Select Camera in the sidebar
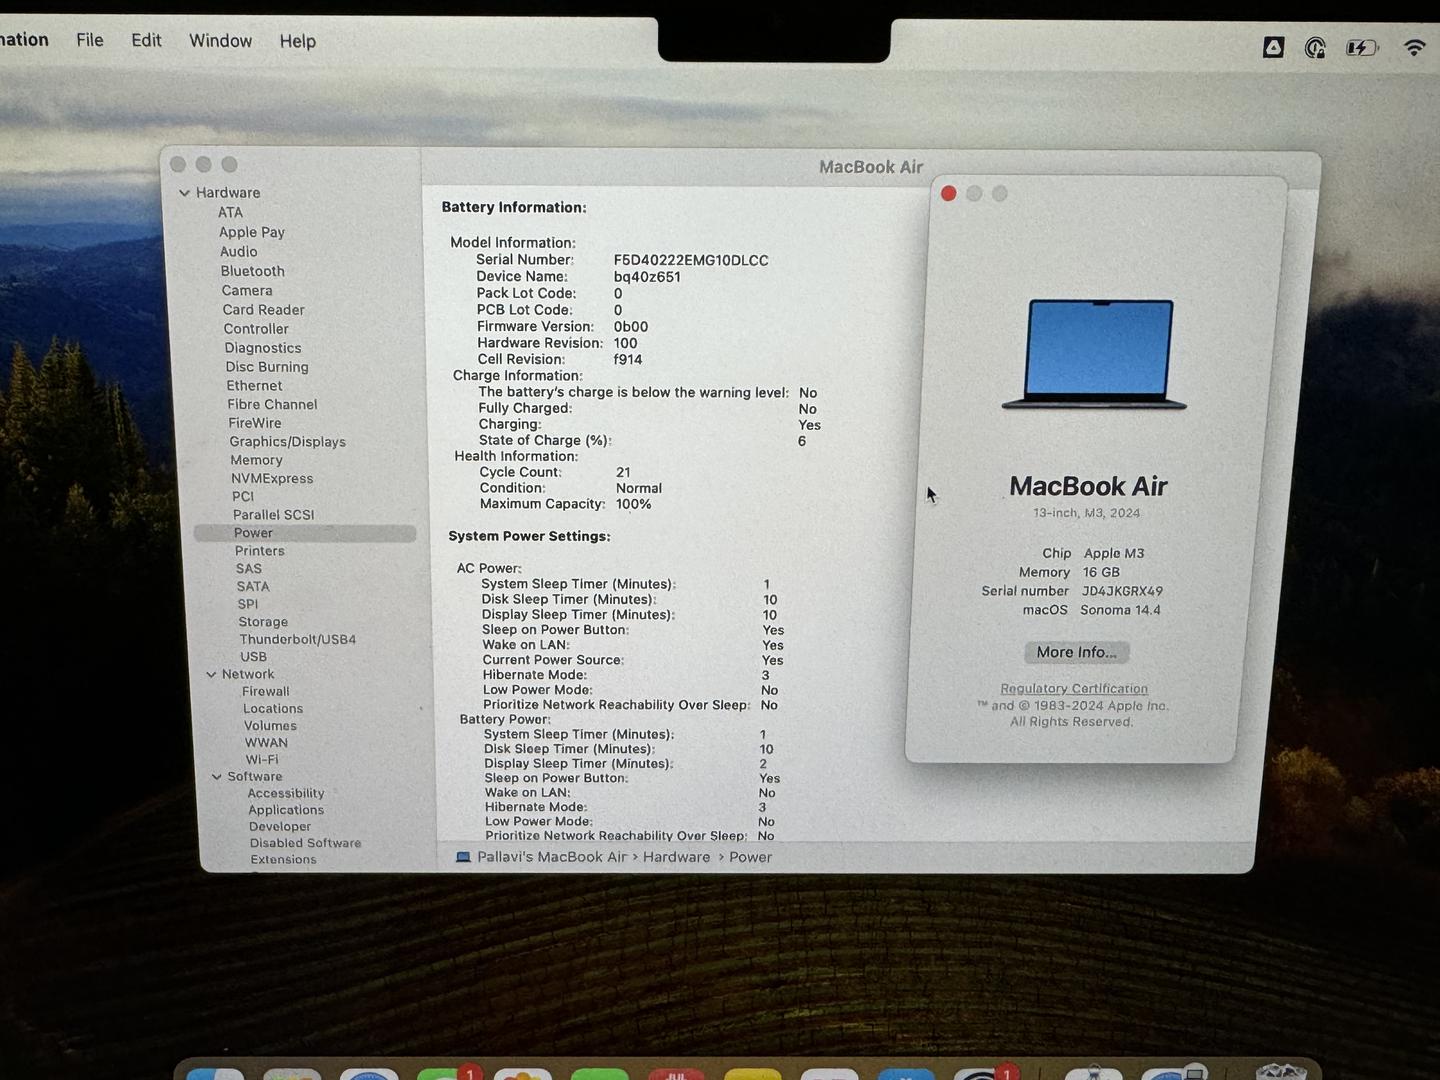Viewport: 1440px width, 1080px height. [x=247, y=291]
